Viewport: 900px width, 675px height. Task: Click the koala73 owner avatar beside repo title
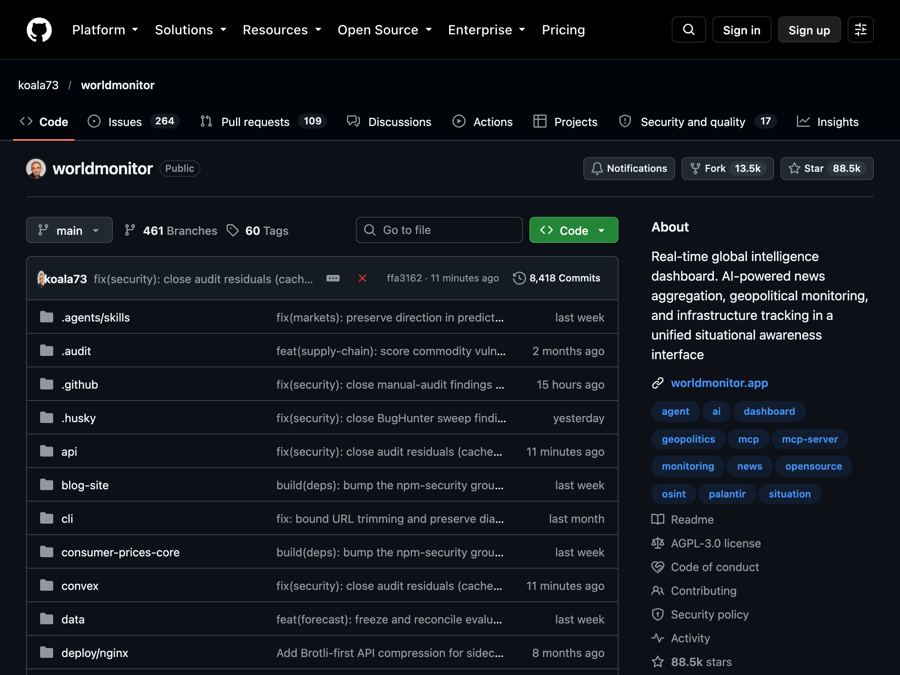coord(36,169)
